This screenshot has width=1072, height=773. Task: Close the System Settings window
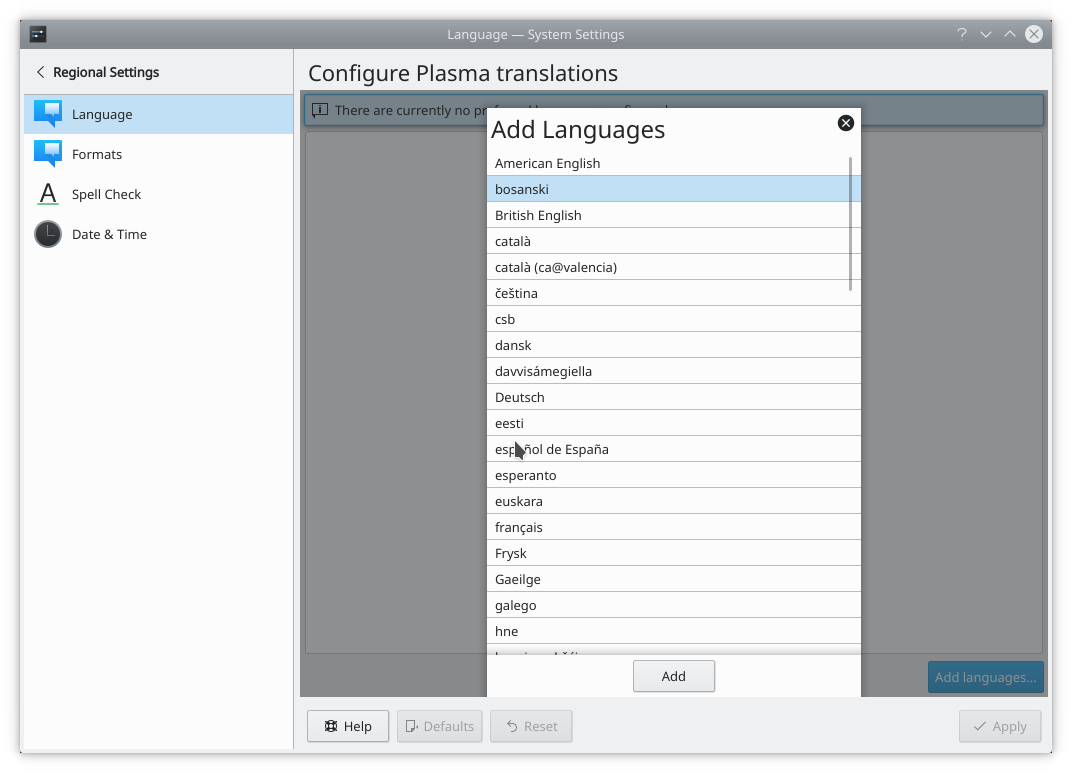[1034, 34]
